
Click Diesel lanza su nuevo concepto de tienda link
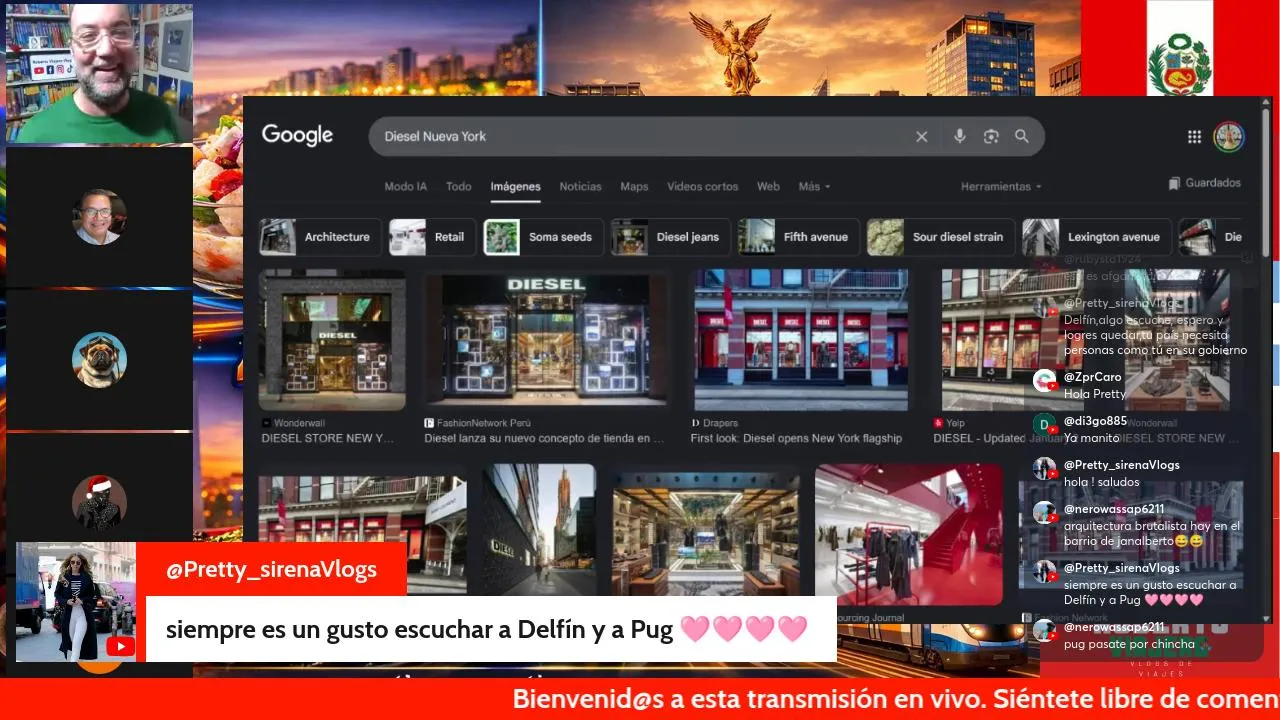[x=544, y=438]
